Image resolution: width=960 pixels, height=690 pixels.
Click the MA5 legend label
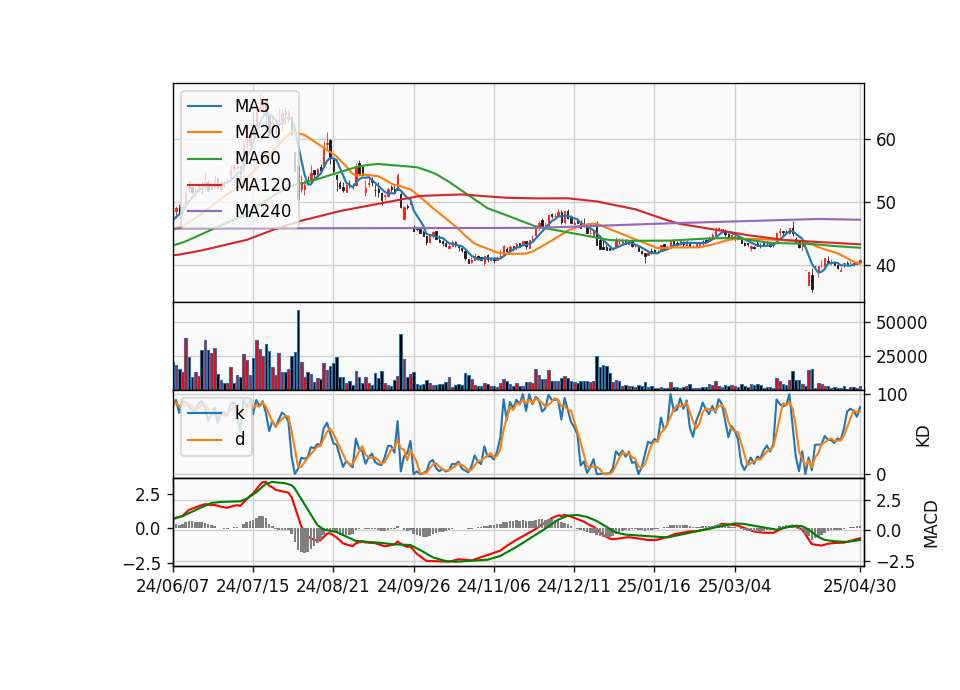tap(252, 106)
